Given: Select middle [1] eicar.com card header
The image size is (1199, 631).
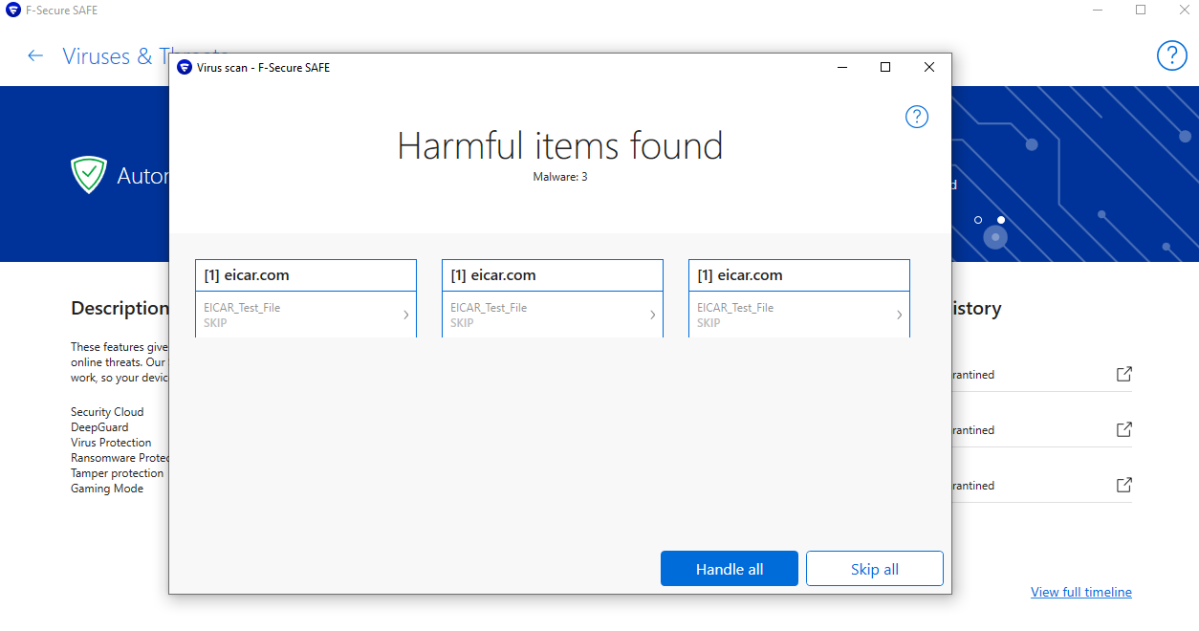Looking at the screenshot, I should pyautogui.click(x=552, y=275).
